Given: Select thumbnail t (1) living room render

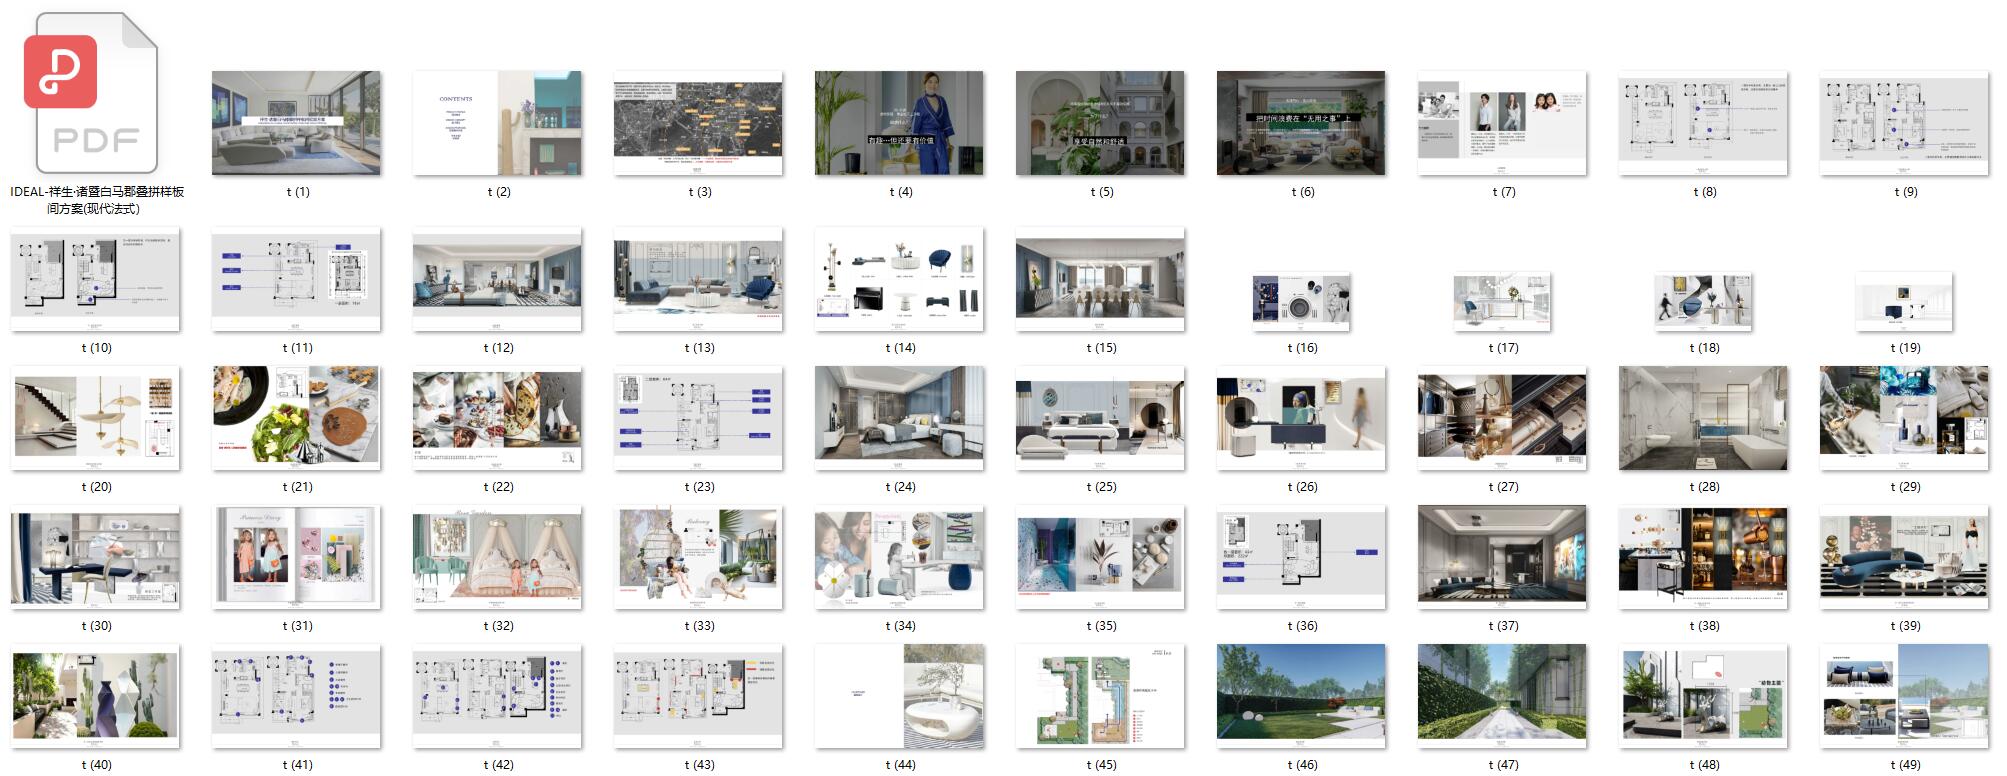Looking at the screenshot, I should pos(296,123).
